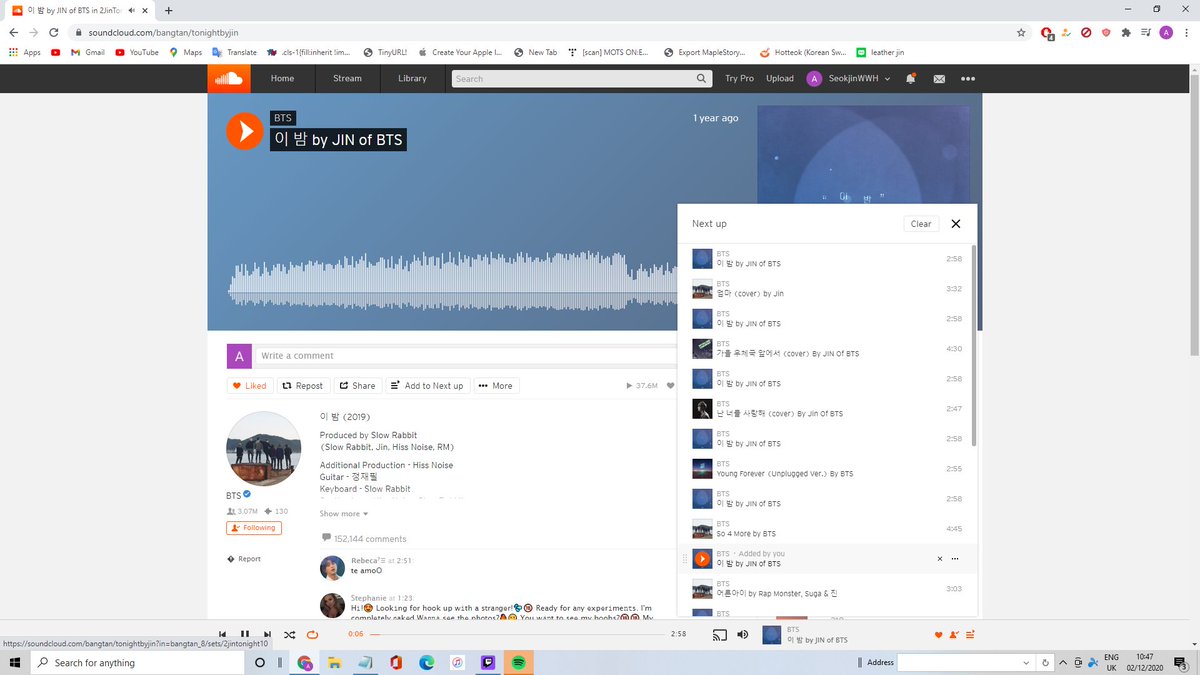Toggle the Next up queue icon

point(970,635)
